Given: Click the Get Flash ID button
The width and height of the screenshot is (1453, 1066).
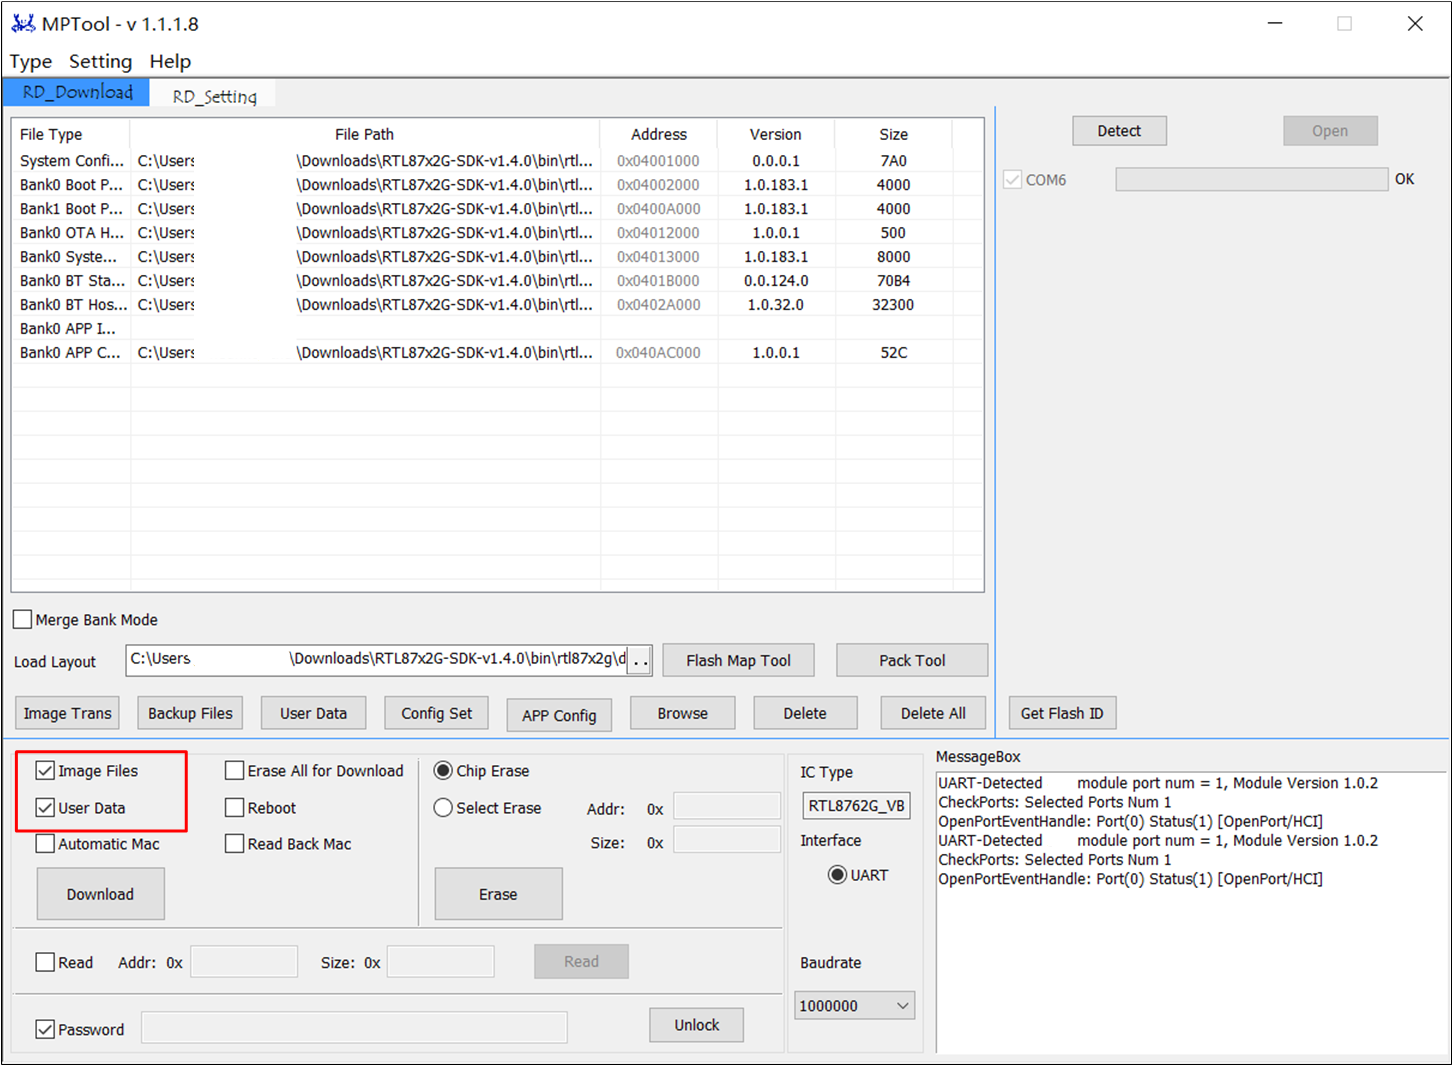Looking at the screenshot, I should tap(1061, 714).
